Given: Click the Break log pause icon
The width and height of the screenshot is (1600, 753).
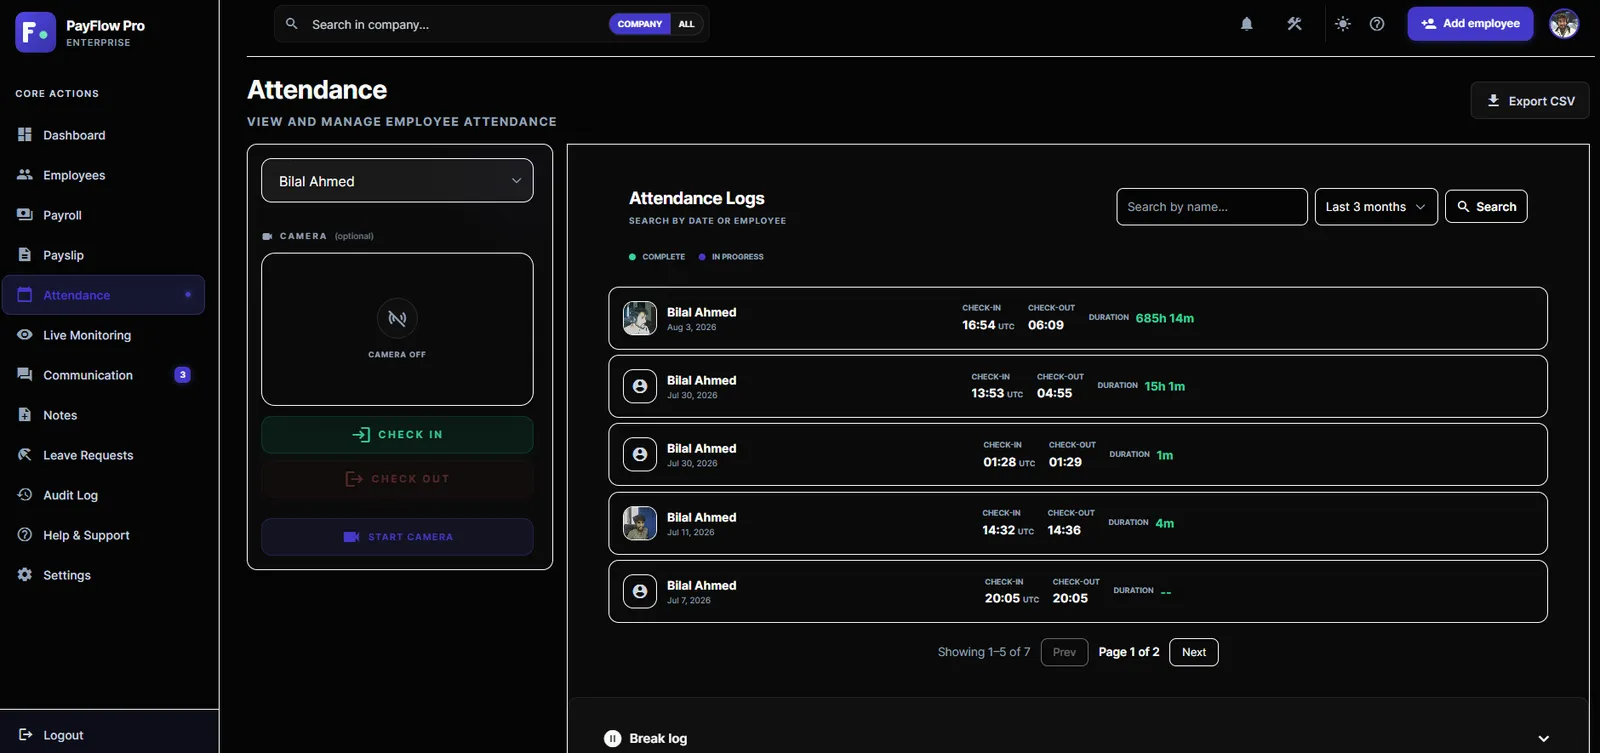Looking at the screenshot, I should [613, 739].
